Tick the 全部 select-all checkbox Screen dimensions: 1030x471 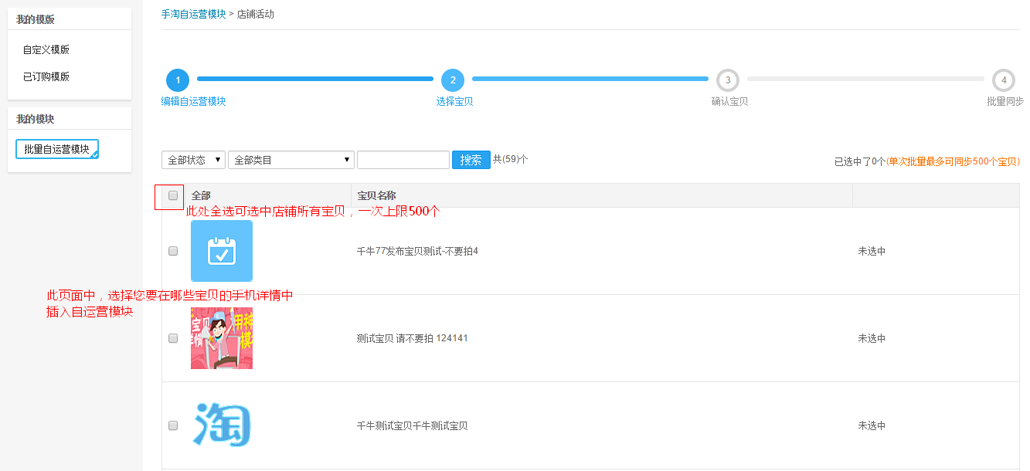point(173,196)
